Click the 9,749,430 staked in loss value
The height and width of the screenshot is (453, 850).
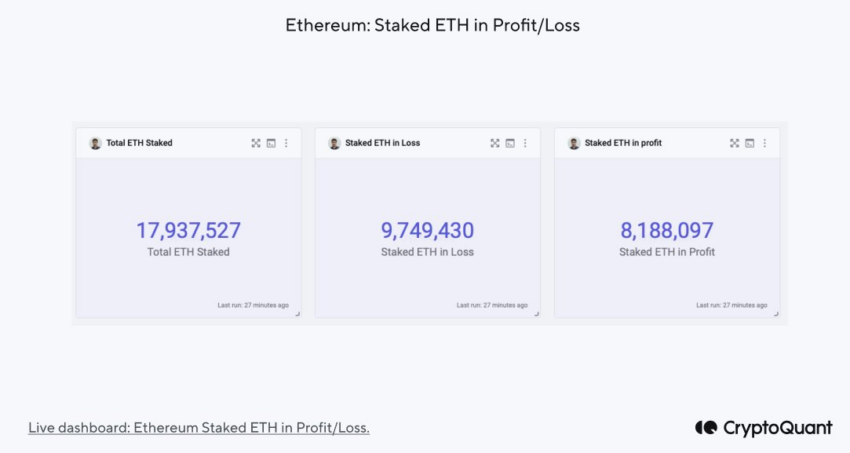[427, 231]
